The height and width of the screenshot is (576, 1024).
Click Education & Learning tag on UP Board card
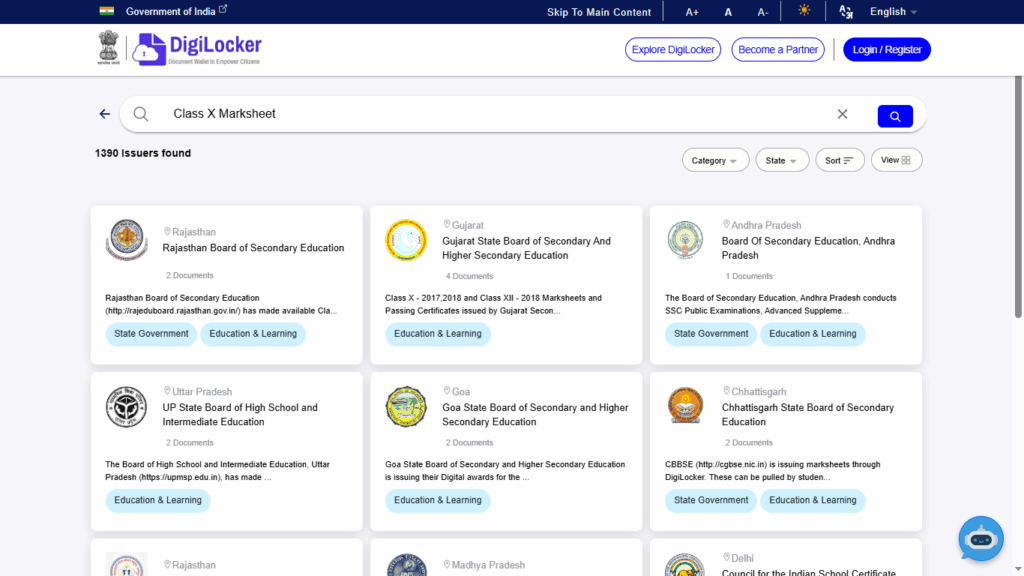pos(157,500)
